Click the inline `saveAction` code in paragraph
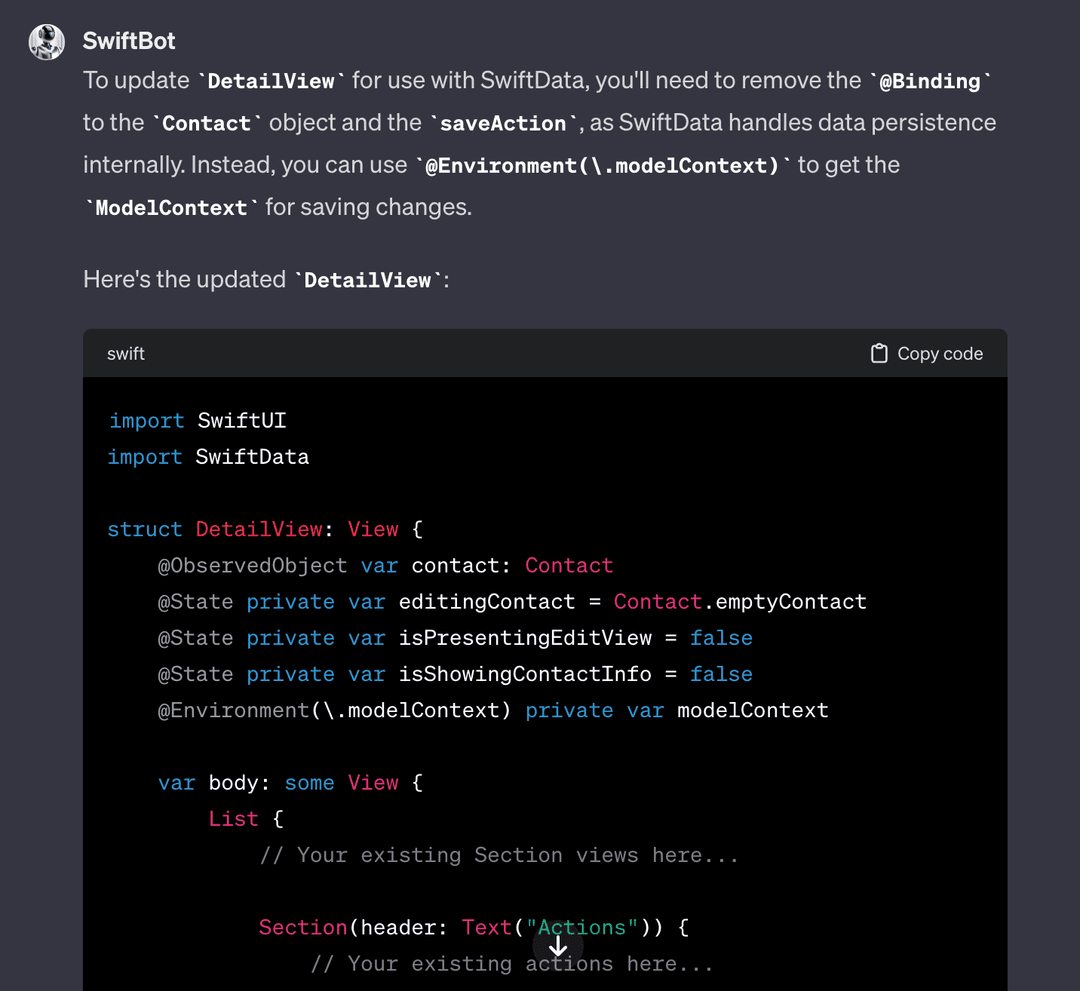The height and width of the screenshot is (991, 1080). coord(503,123)
